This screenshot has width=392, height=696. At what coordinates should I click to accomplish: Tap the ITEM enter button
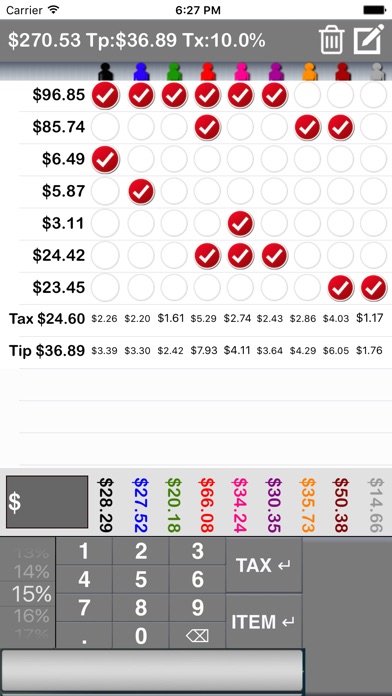click(x=264, y=621)
